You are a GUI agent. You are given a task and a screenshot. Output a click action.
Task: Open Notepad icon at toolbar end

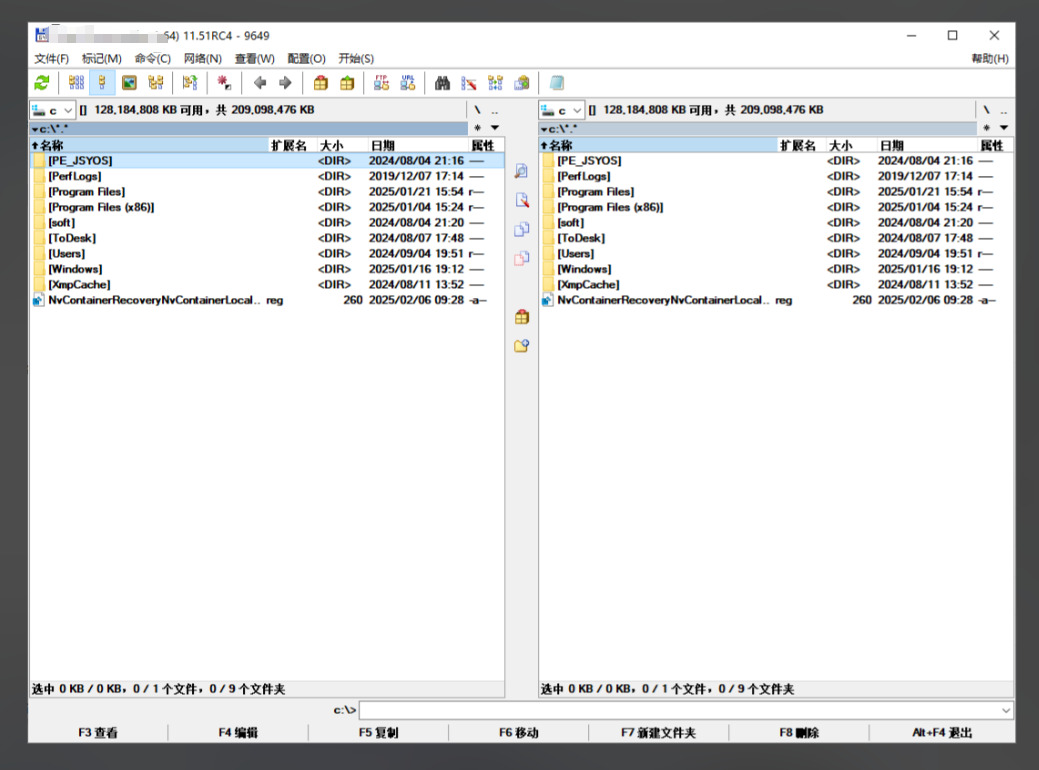557,83
